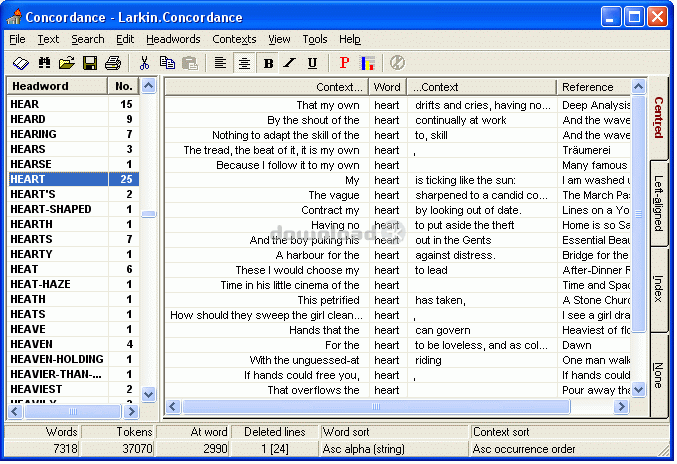Click the binoculars find icon
The height and width of the screenshot is (464, 677).
click(x=42, y=63)
